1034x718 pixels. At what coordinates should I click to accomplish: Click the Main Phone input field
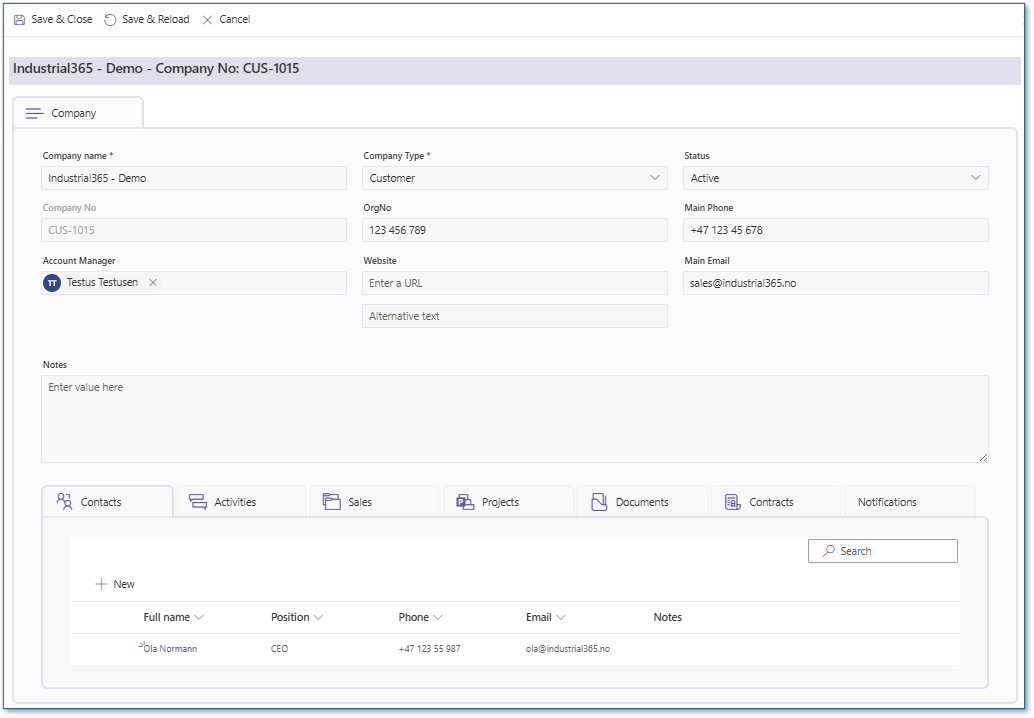coord(836,230)
